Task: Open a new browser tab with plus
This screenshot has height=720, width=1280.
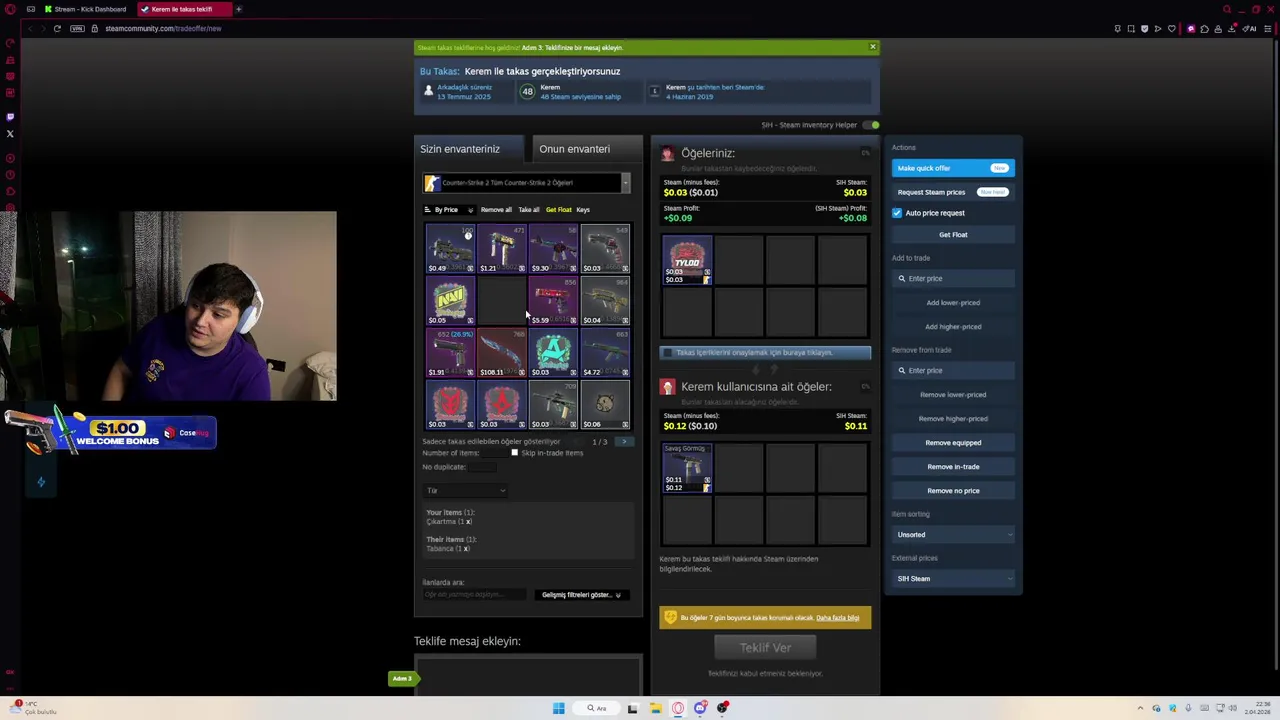Action: coord(239,9)
